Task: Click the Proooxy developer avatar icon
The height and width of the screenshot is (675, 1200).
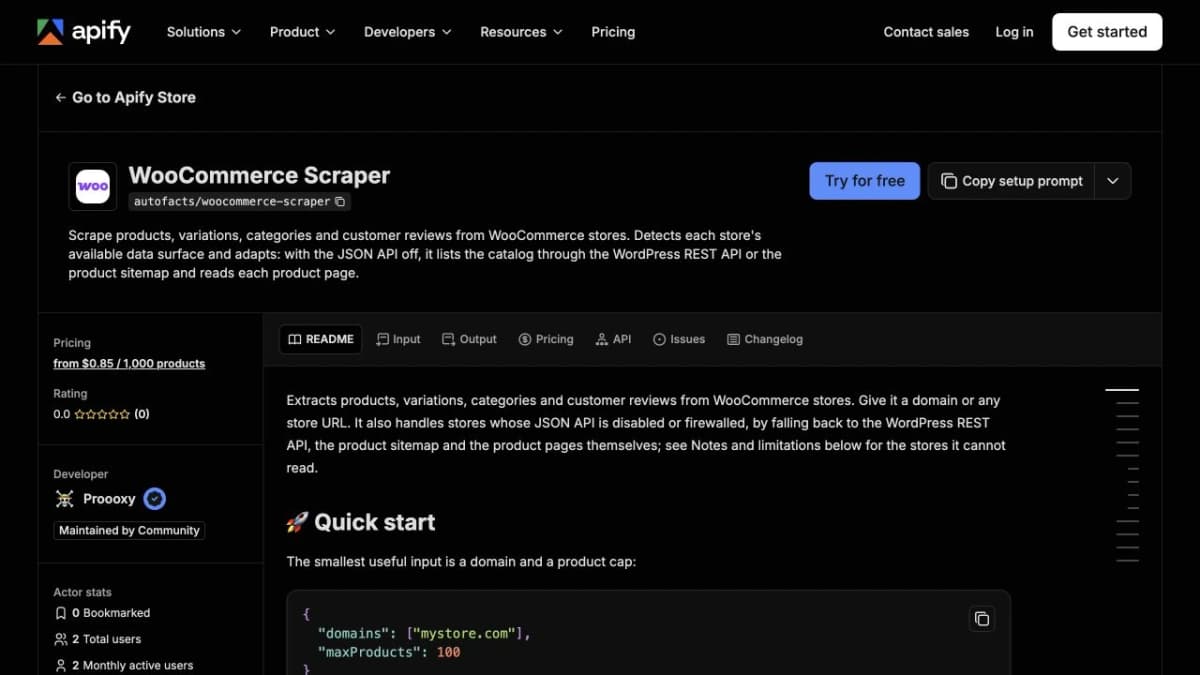Action: click(65, 498)
